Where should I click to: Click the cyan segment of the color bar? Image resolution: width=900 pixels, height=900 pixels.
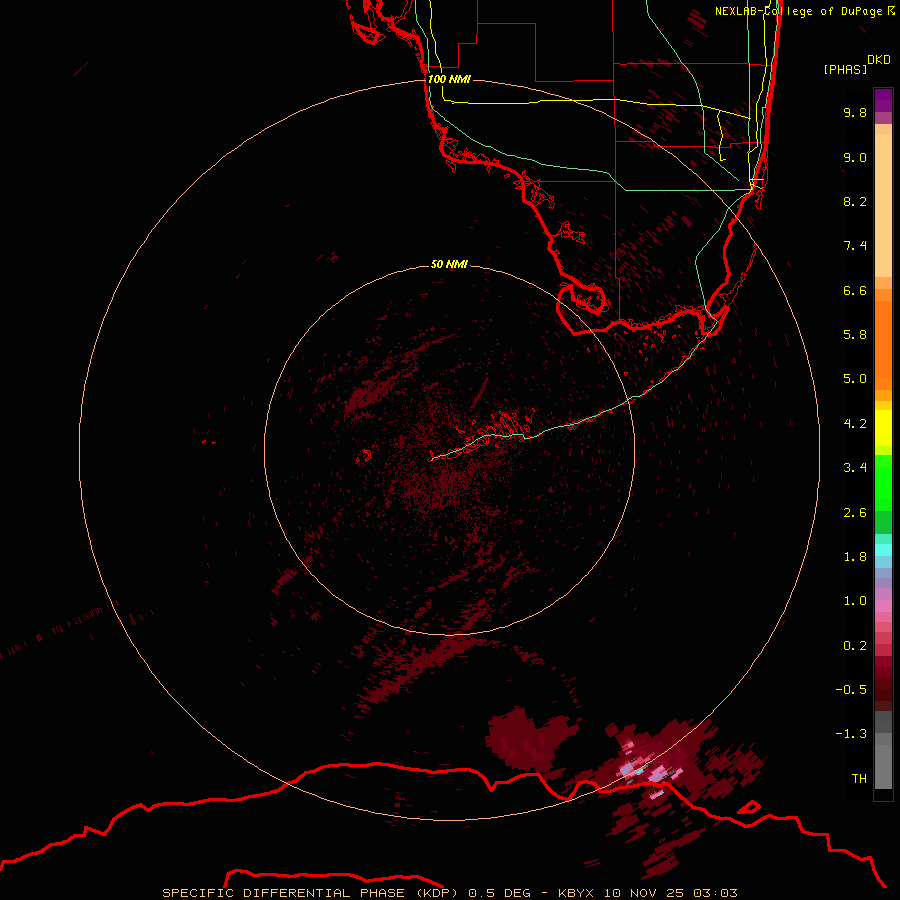click(x=883, y=550)
